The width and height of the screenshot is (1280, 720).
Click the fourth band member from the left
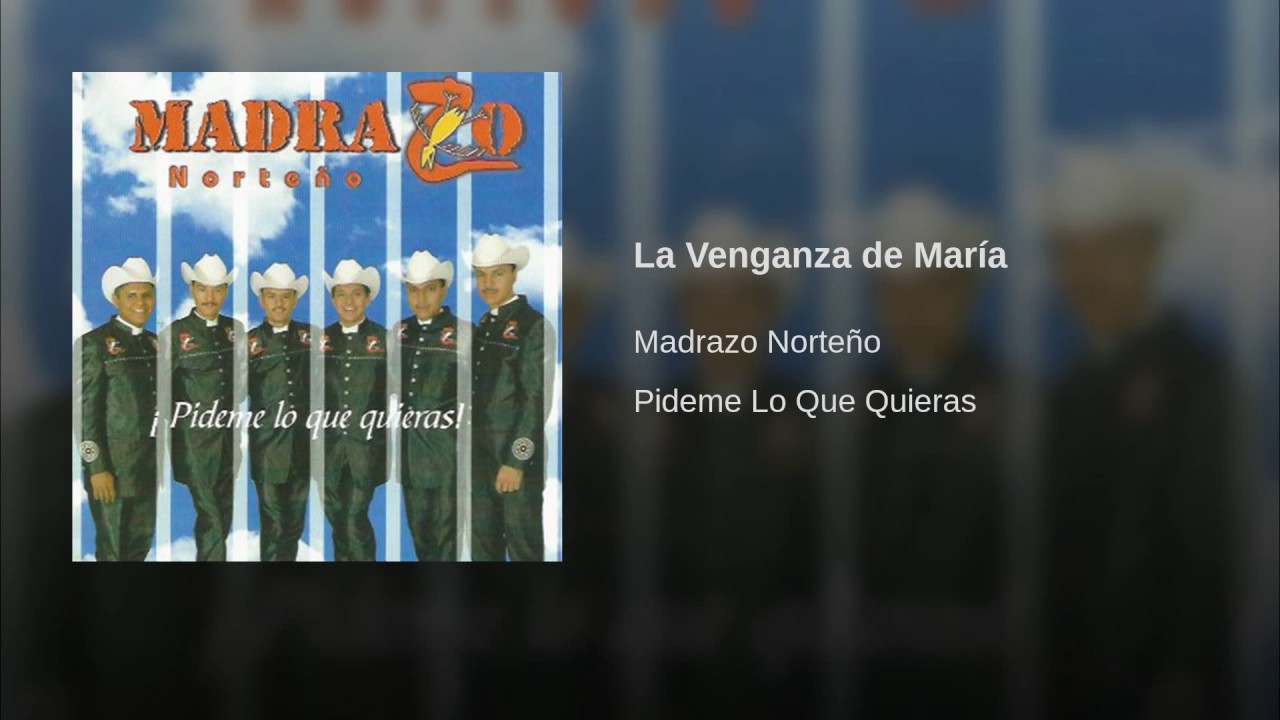pyautogui.click(x=352, y=408)
